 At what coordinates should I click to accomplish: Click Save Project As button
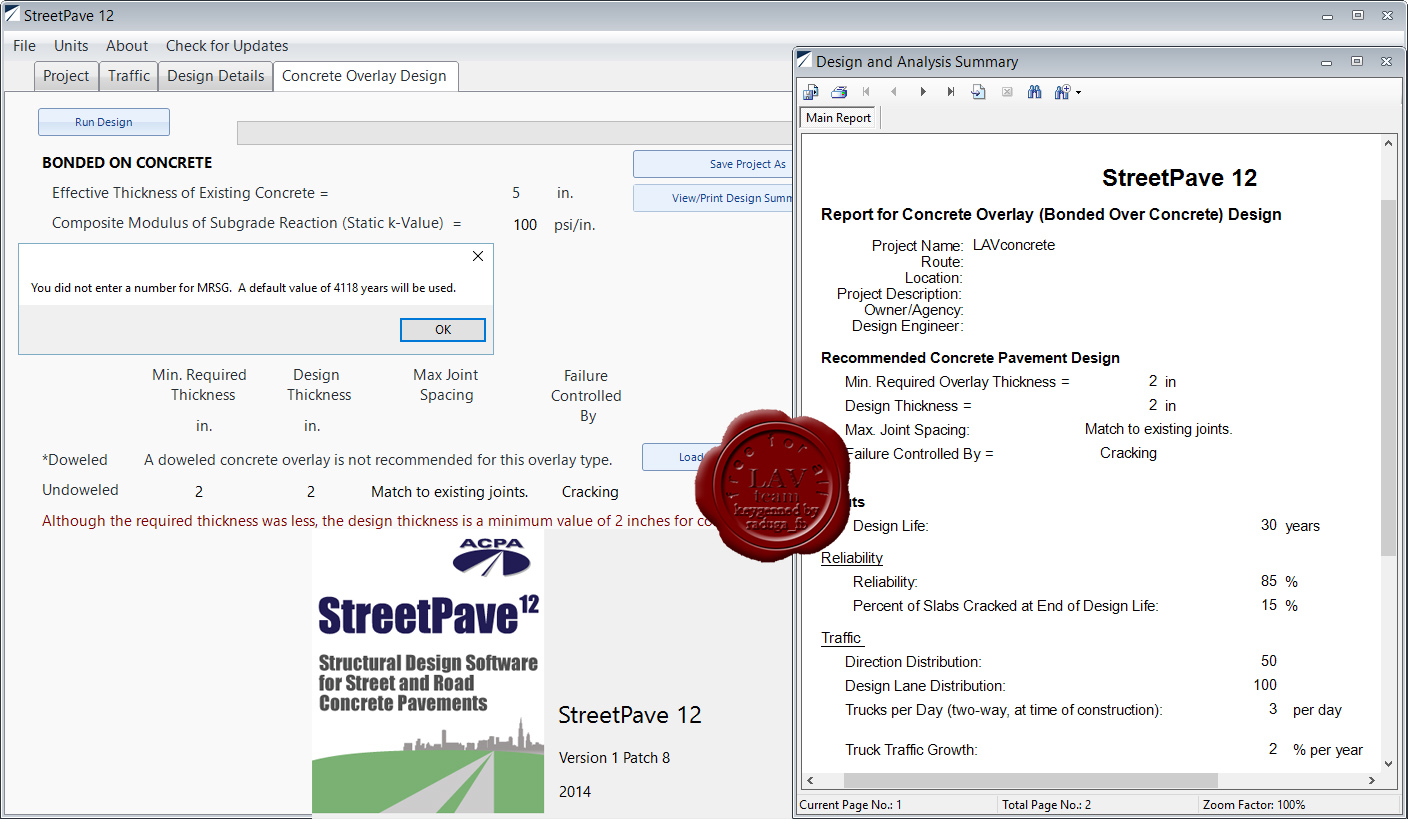[x=713, y=164]
